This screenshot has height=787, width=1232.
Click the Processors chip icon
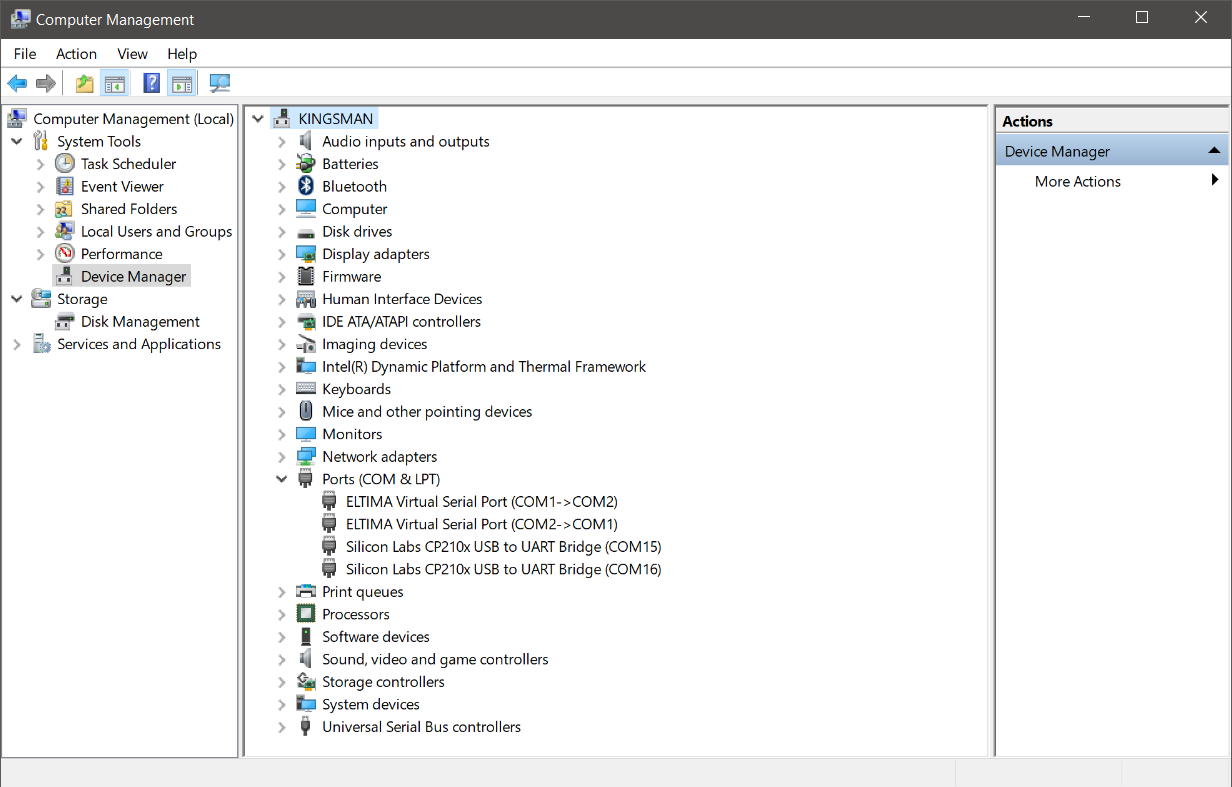click(x=306, y=614)
